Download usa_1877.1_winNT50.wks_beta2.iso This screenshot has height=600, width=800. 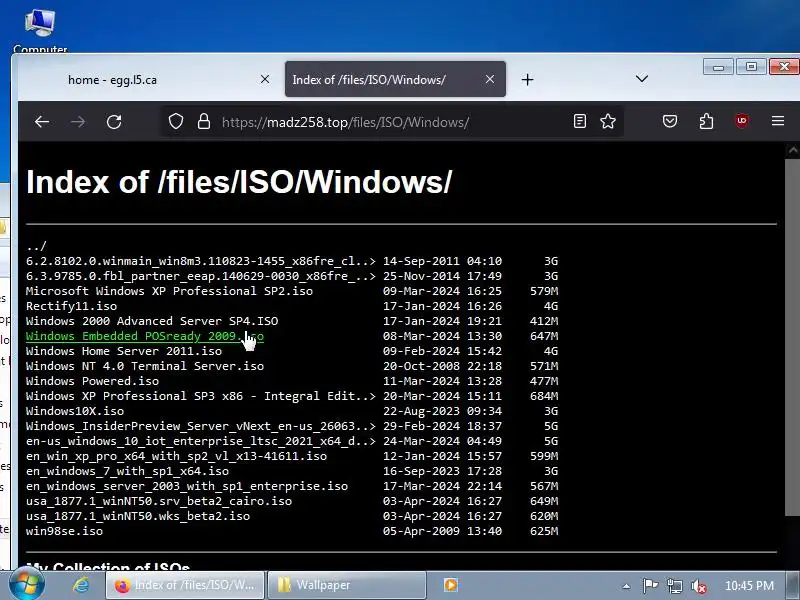pyautogui.click(x=138, y=516)
